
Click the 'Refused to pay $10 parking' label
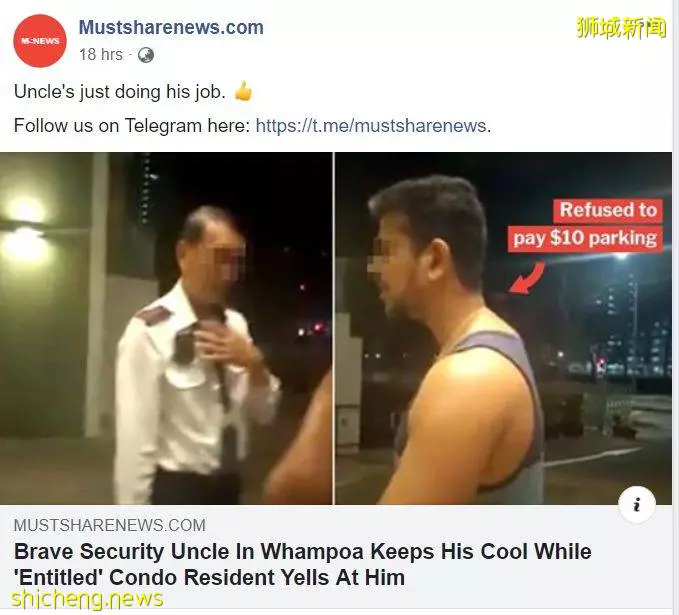(x=585, y=224)
